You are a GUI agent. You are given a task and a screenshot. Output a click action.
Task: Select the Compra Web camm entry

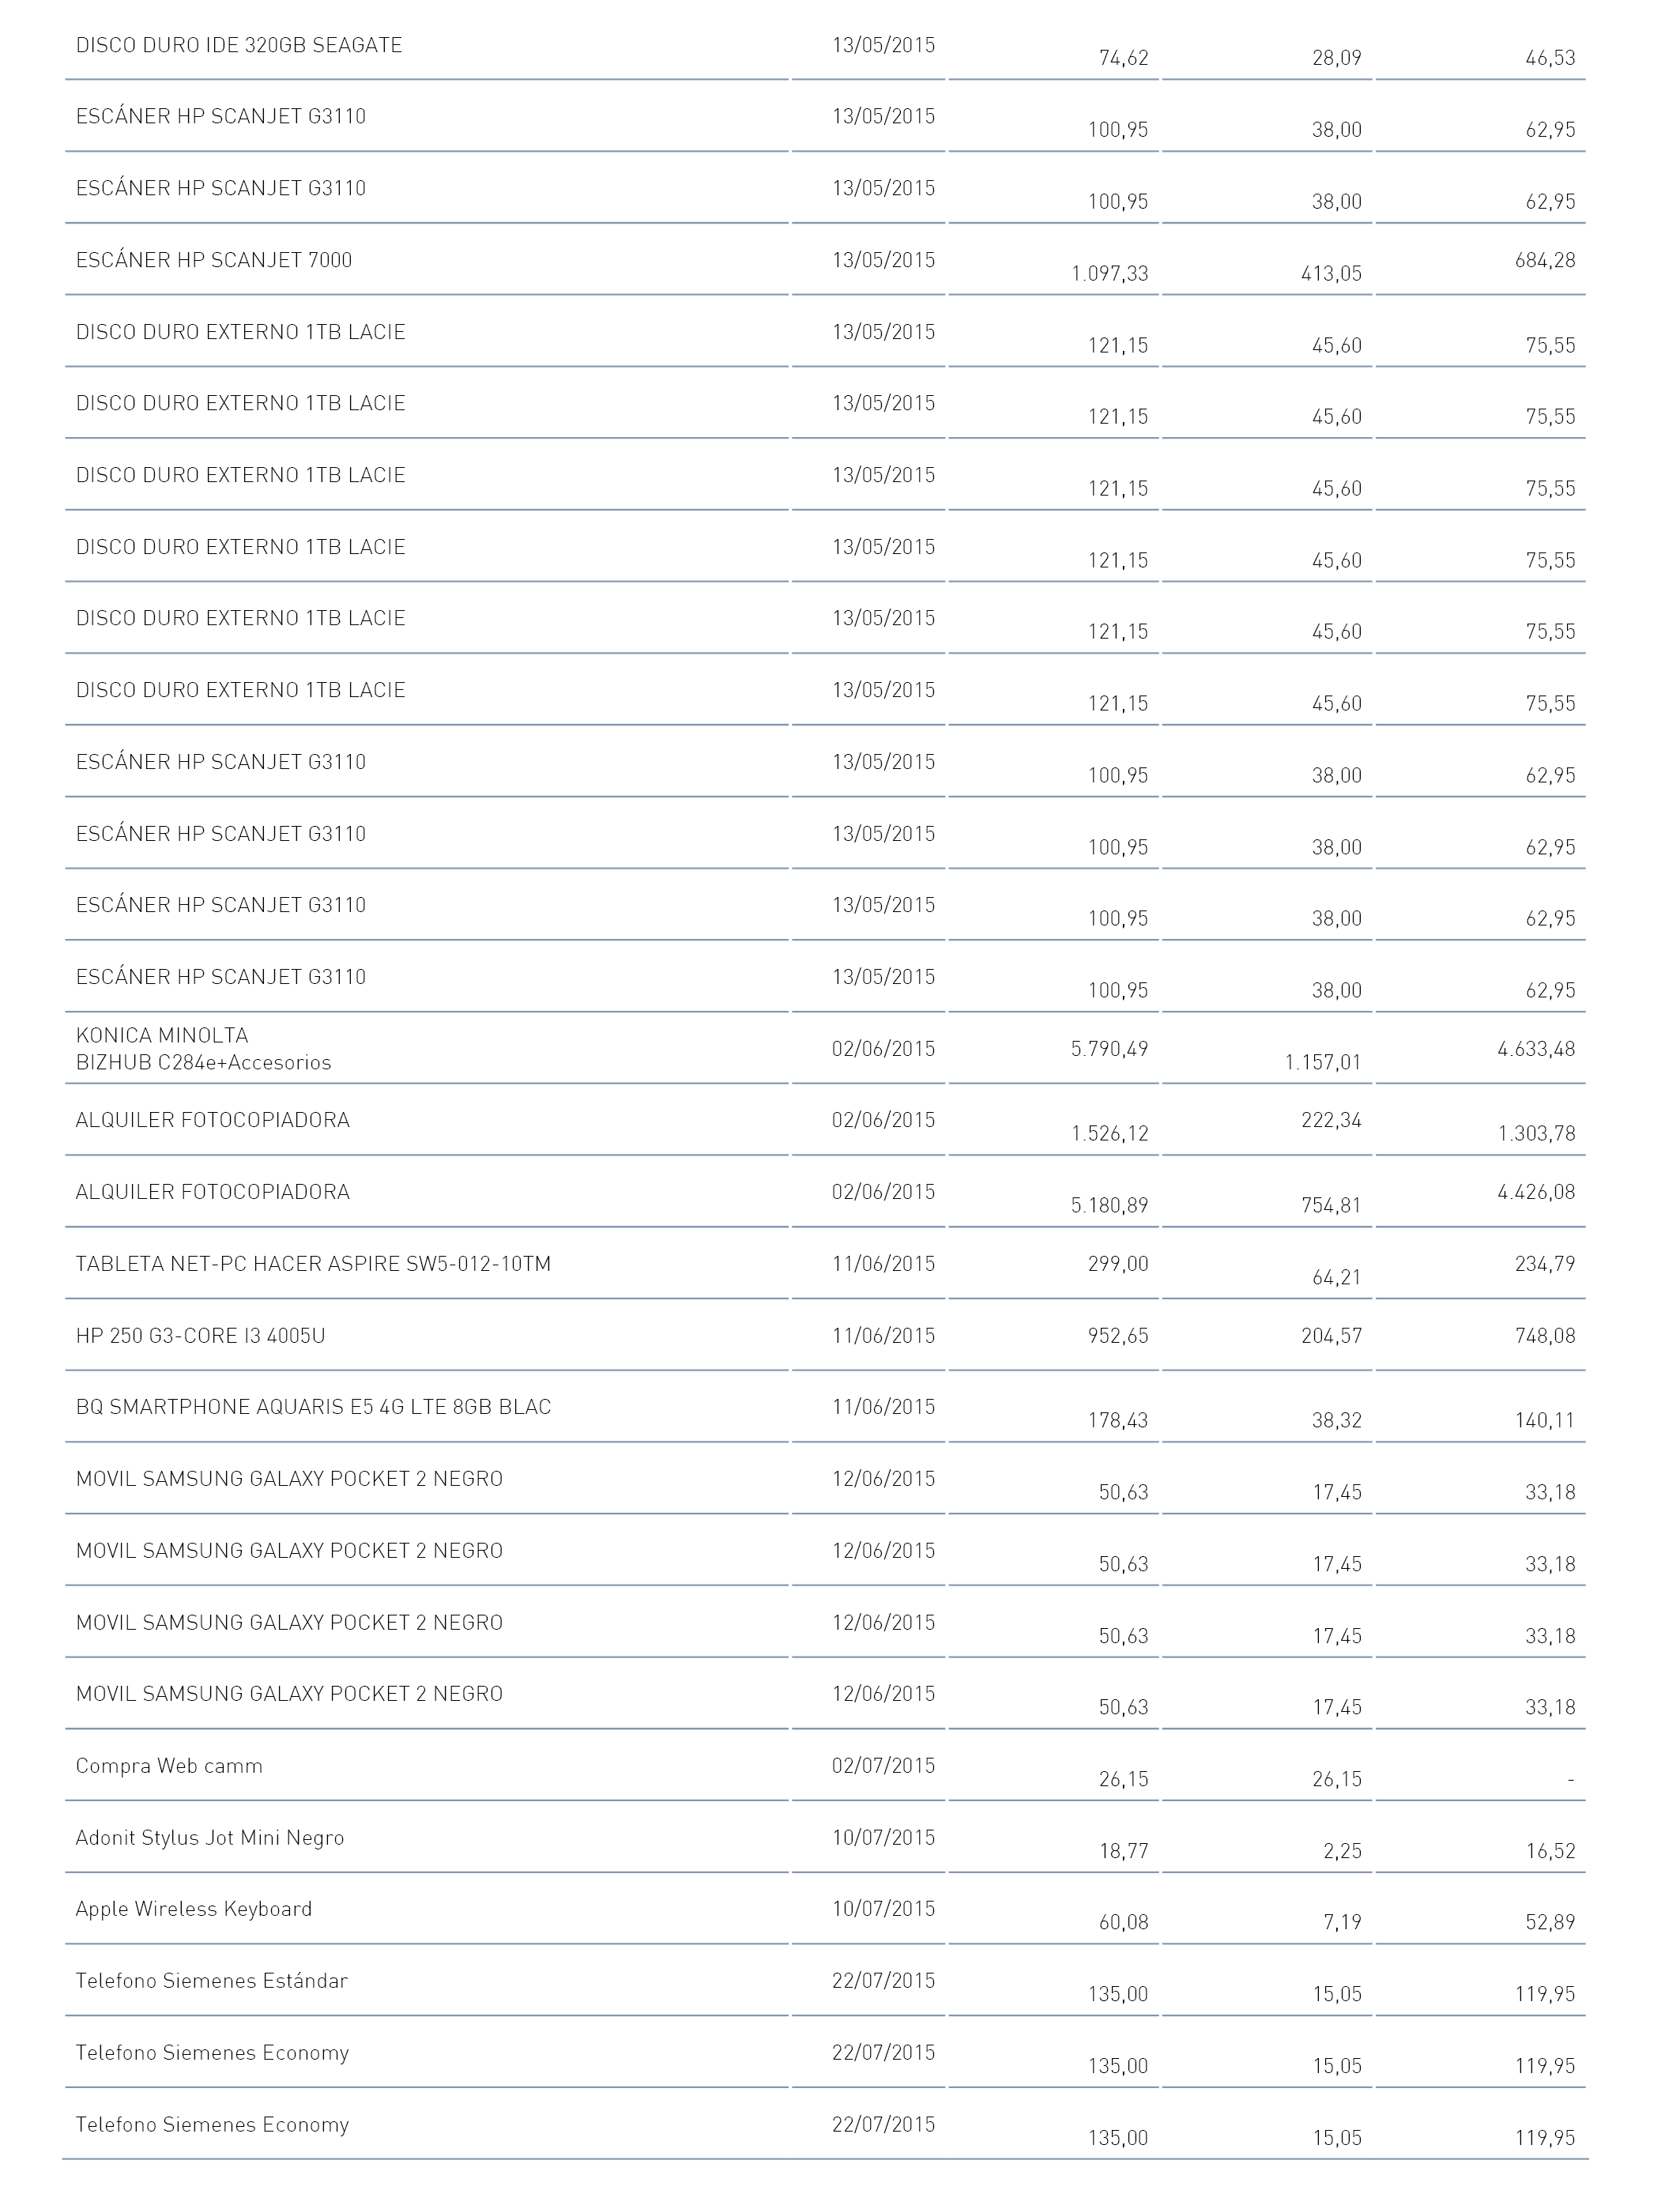tap(169, 1766)
